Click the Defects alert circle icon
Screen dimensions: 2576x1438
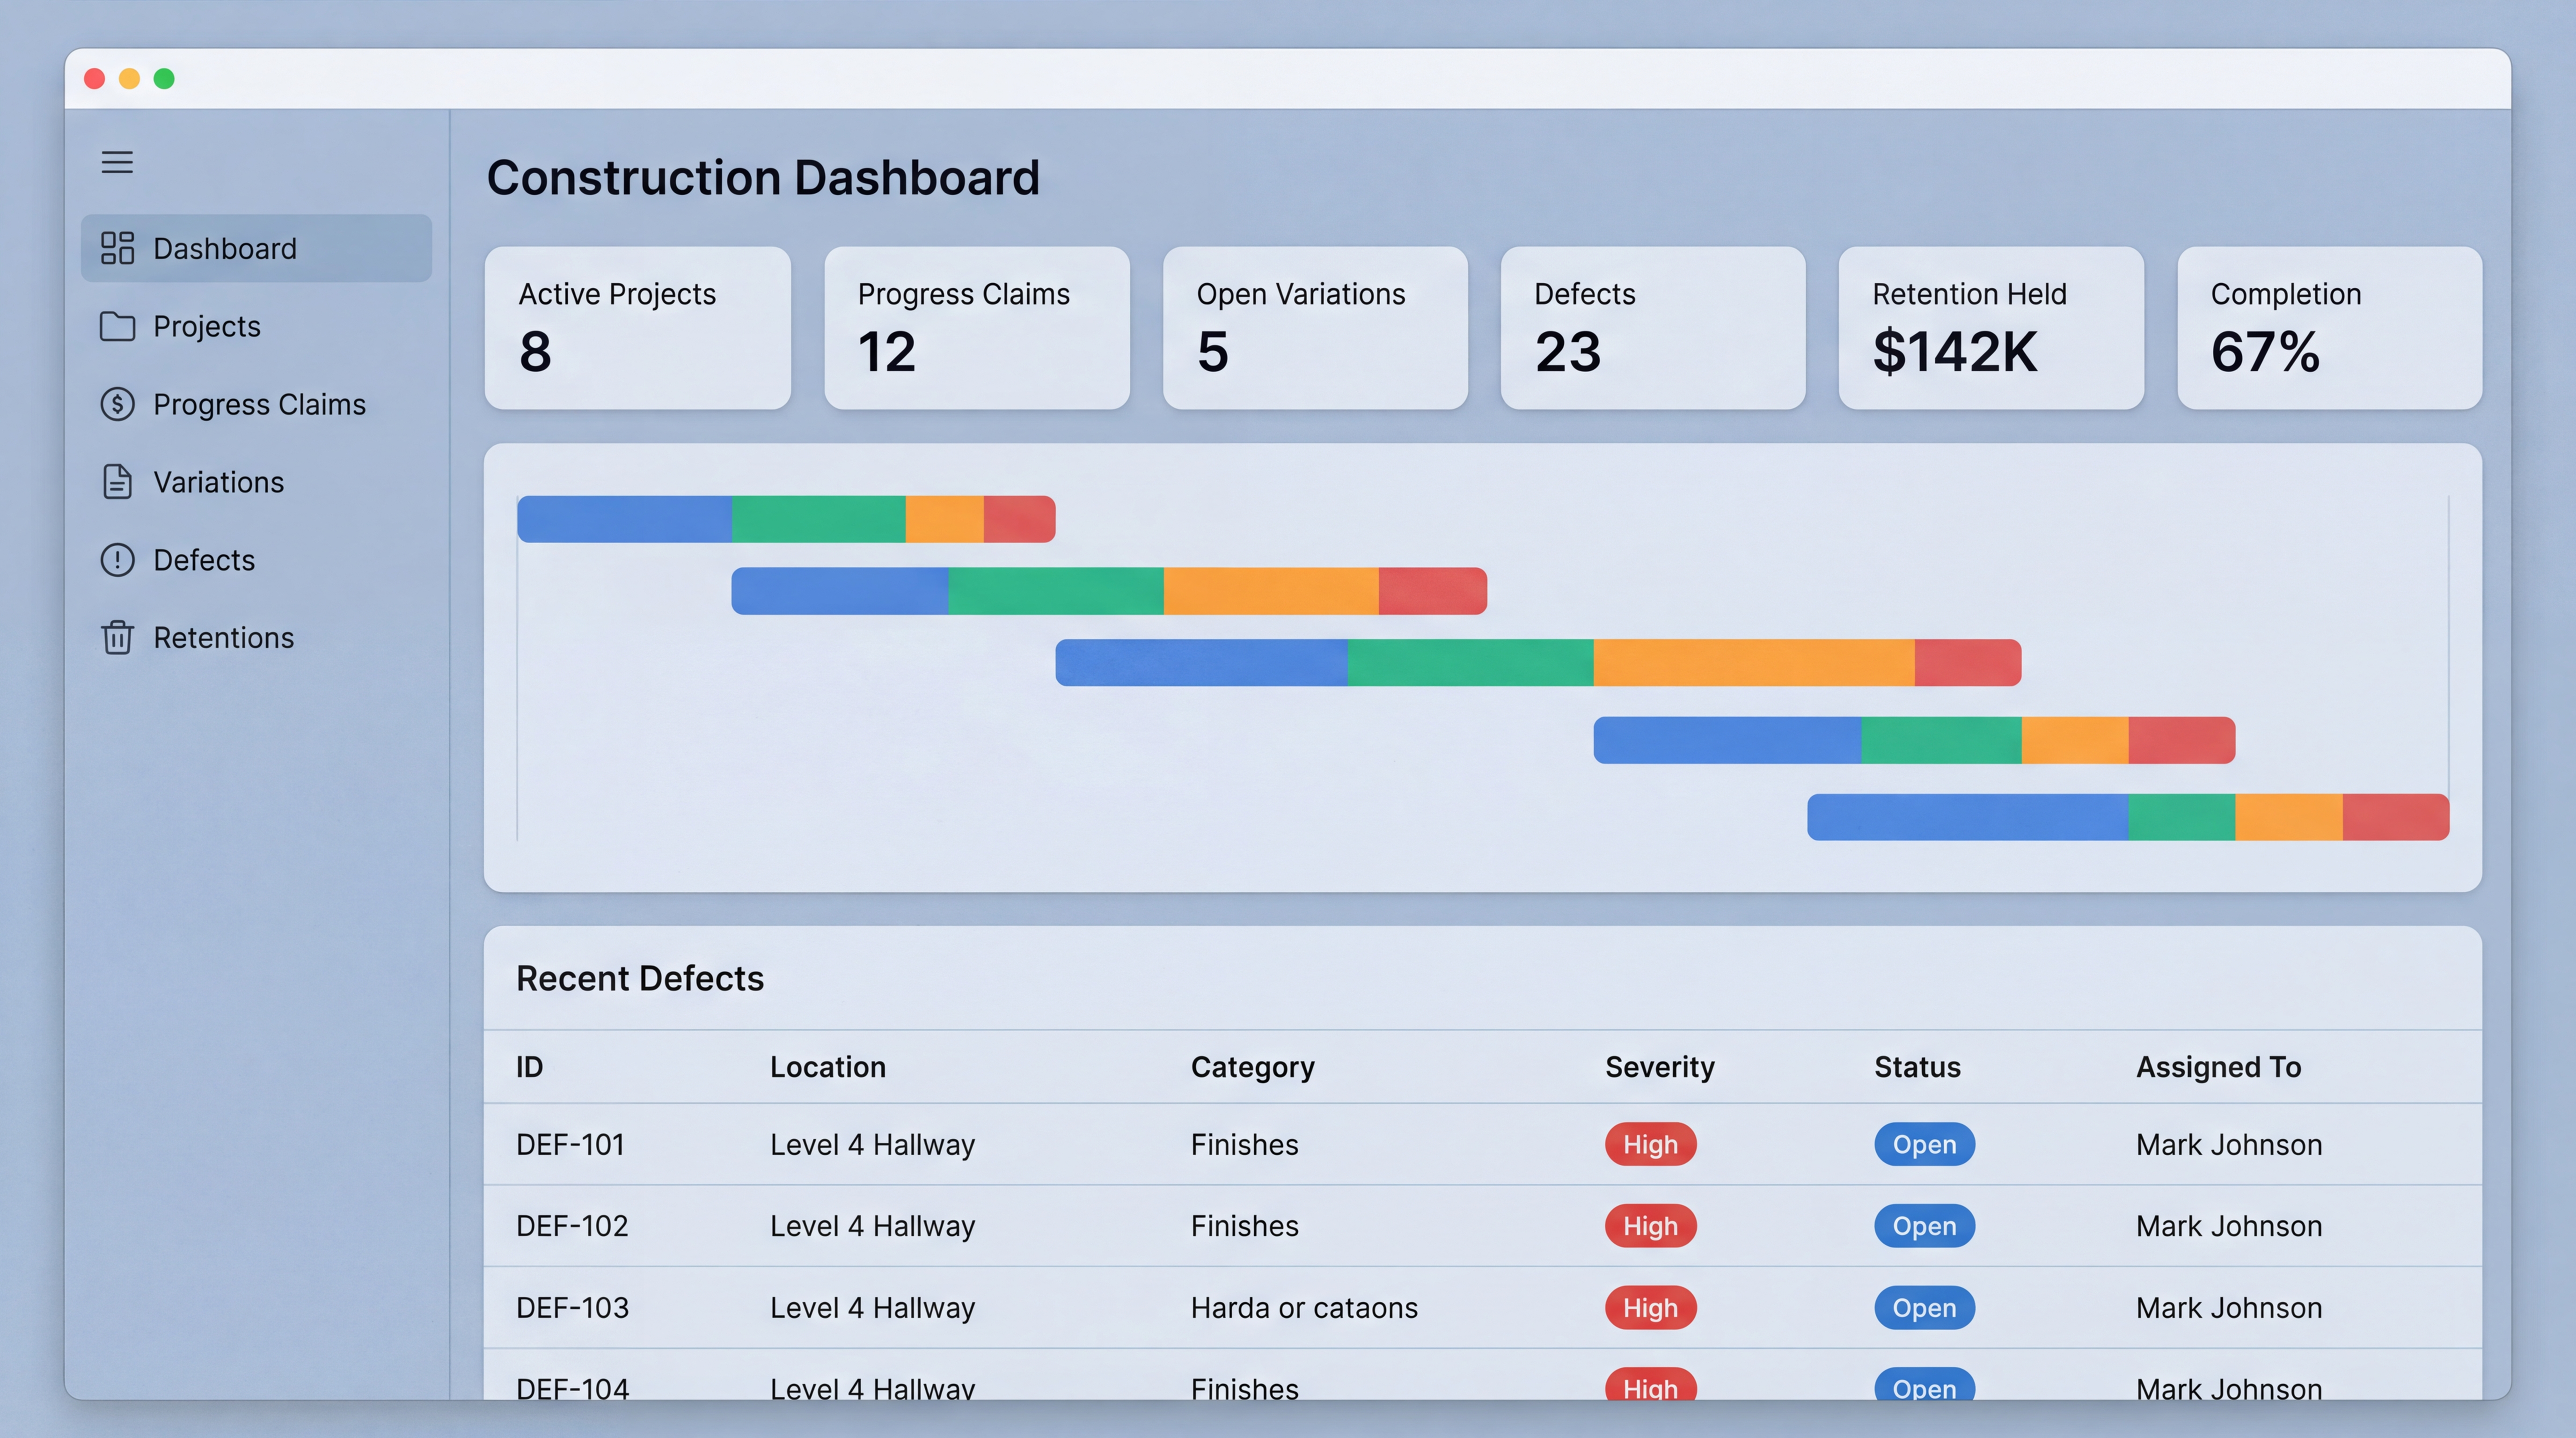coord(117,560)
